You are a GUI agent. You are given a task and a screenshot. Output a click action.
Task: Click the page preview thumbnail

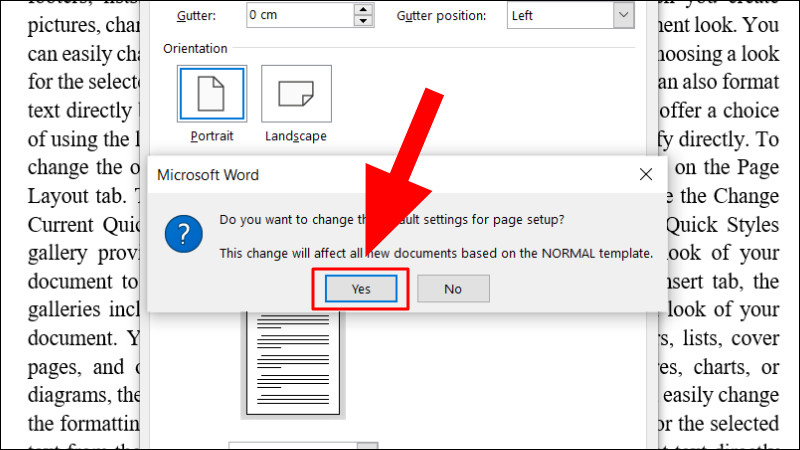[293, 363]
